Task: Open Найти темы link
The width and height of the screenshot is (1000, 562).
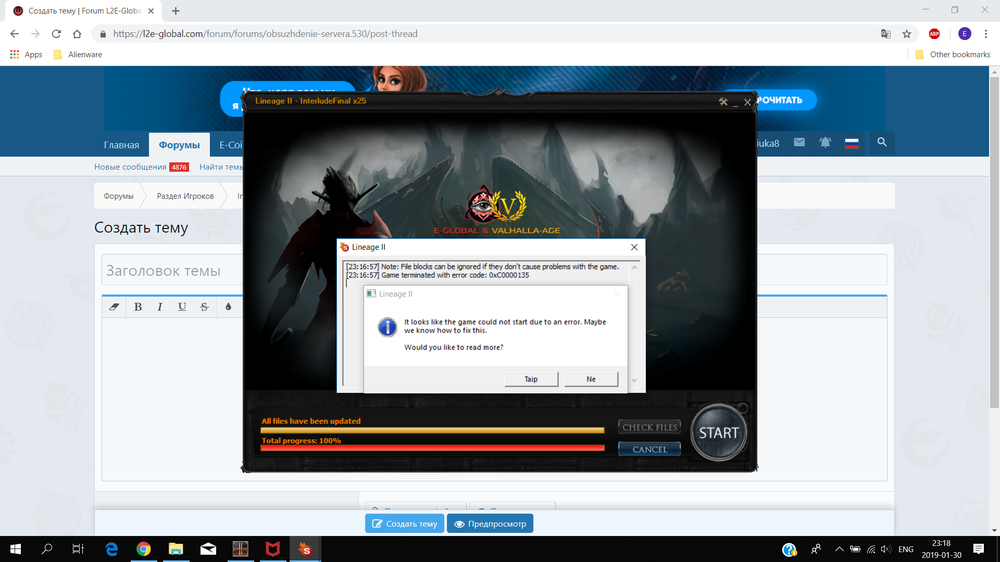Action: [221, 167]
